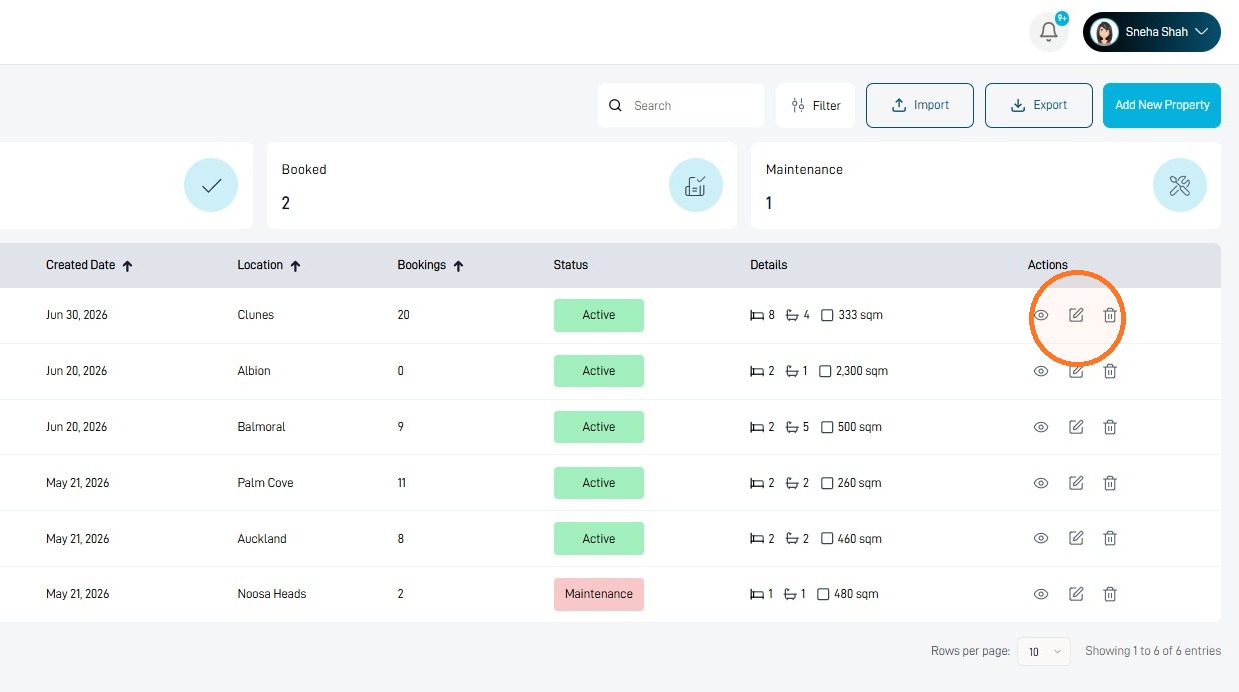Click the Export button
This screenshot has width=1239, height=692.
click(x=1039, y=105)
